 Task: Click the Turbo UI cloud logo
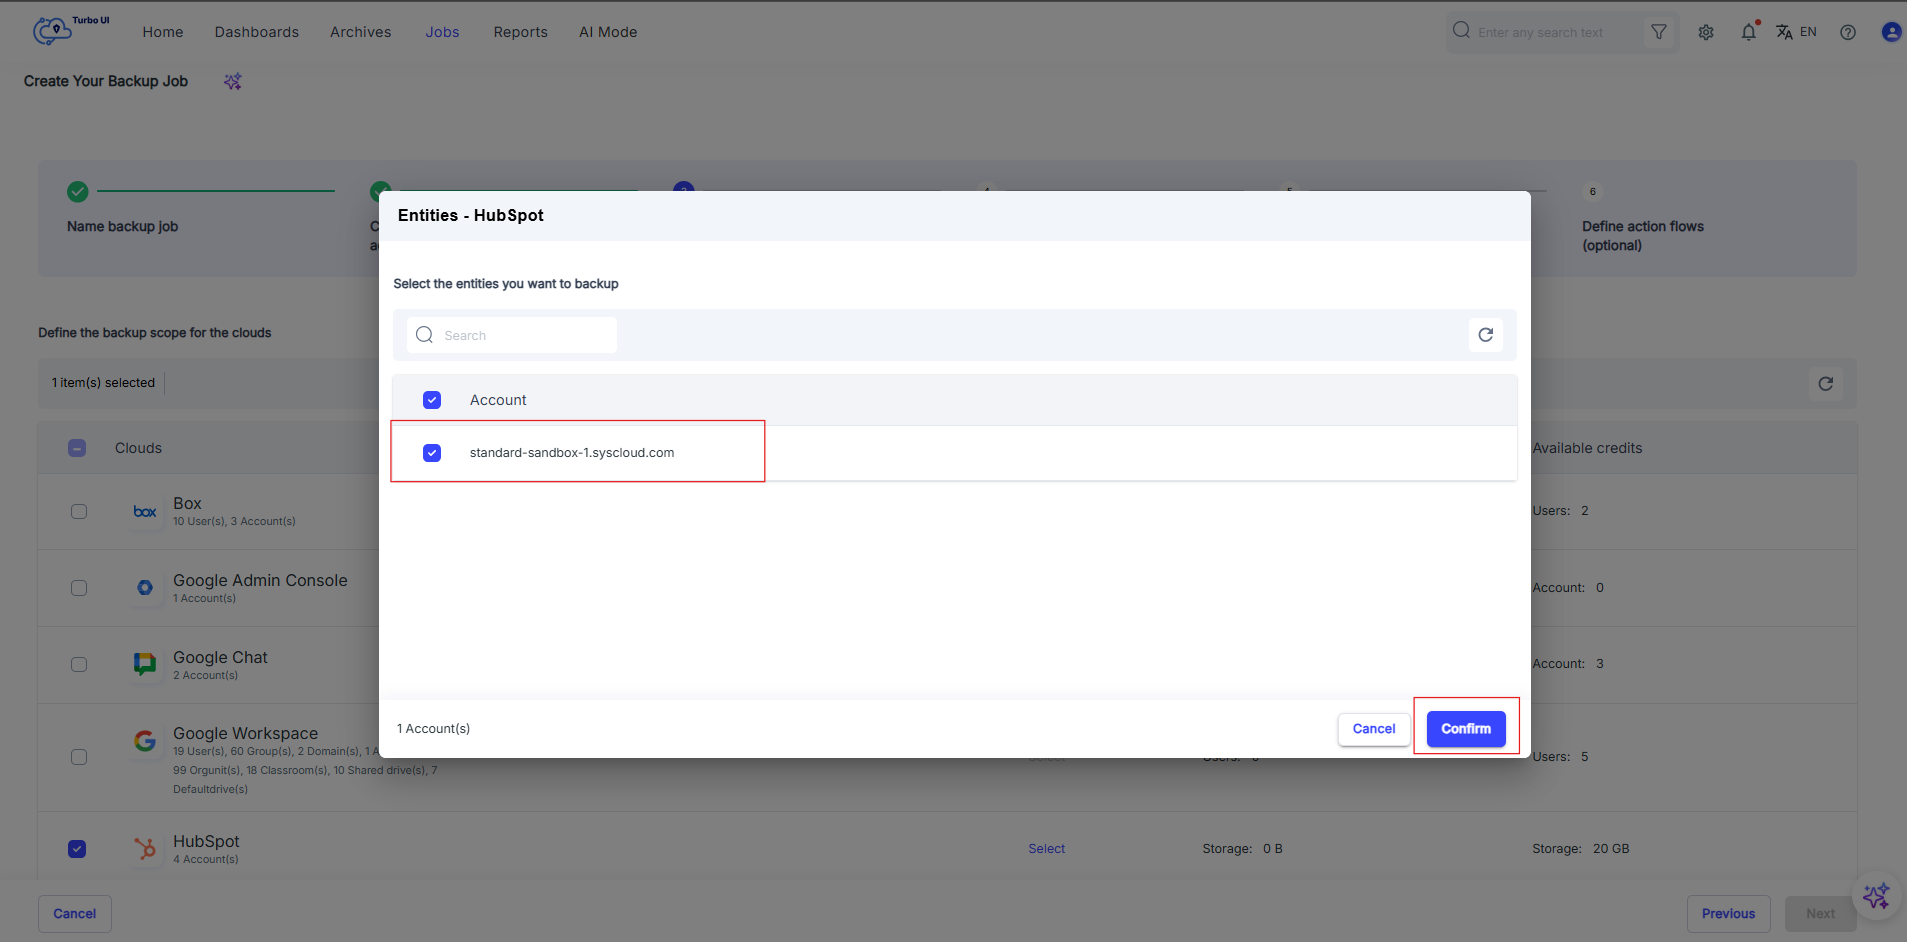(52, 31)
